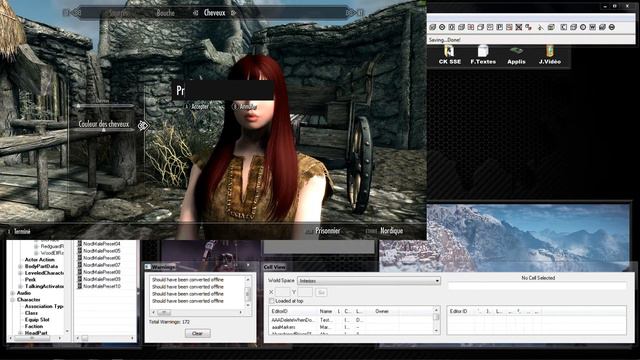Expand the TalkingActivator tree node
Screen dimensions: 640x360
20,287
